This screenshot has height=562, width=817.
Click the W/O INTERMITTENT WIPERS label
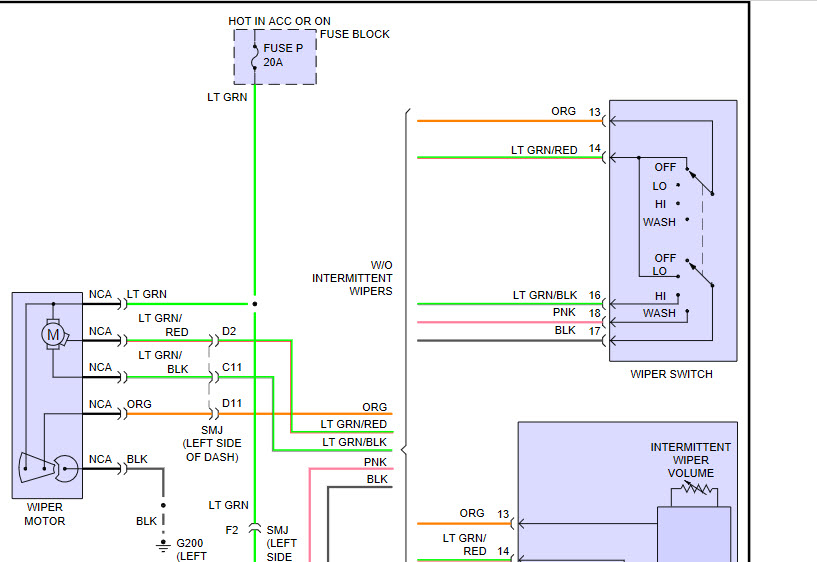pyautogui.click(x=352, y=278)
